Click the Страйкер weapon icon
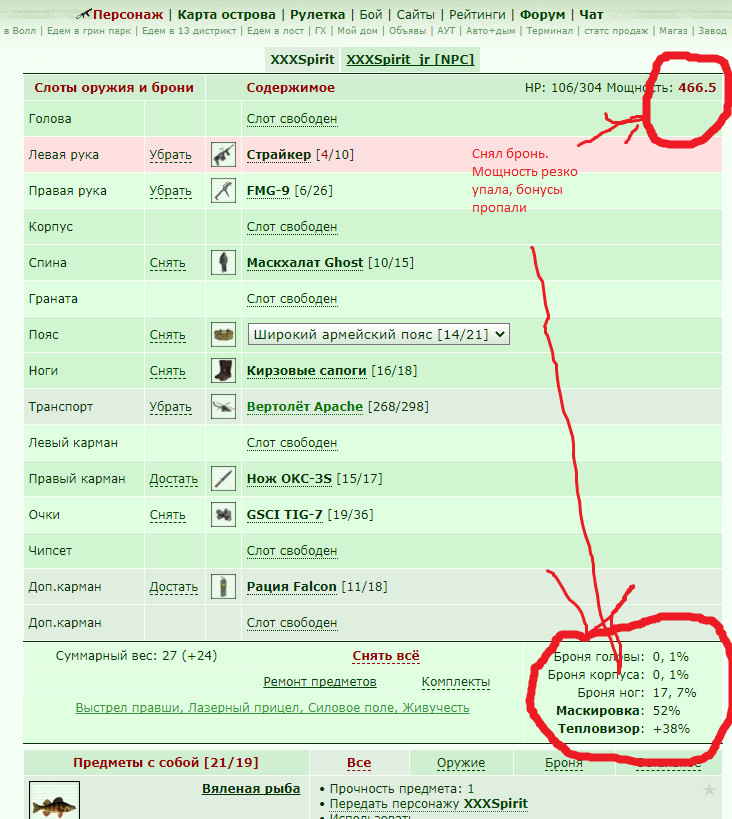Viewport: 732px width, 819px height. tap(223, 155)
